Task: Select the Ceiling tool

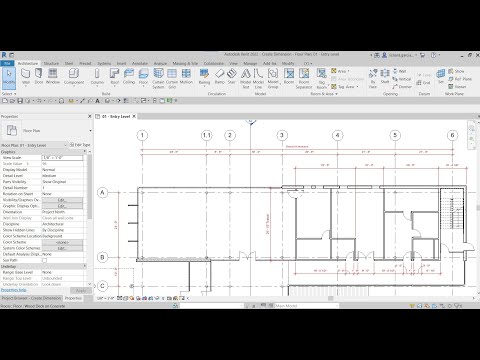Action: pyautogui.click(x=129, y=76)
